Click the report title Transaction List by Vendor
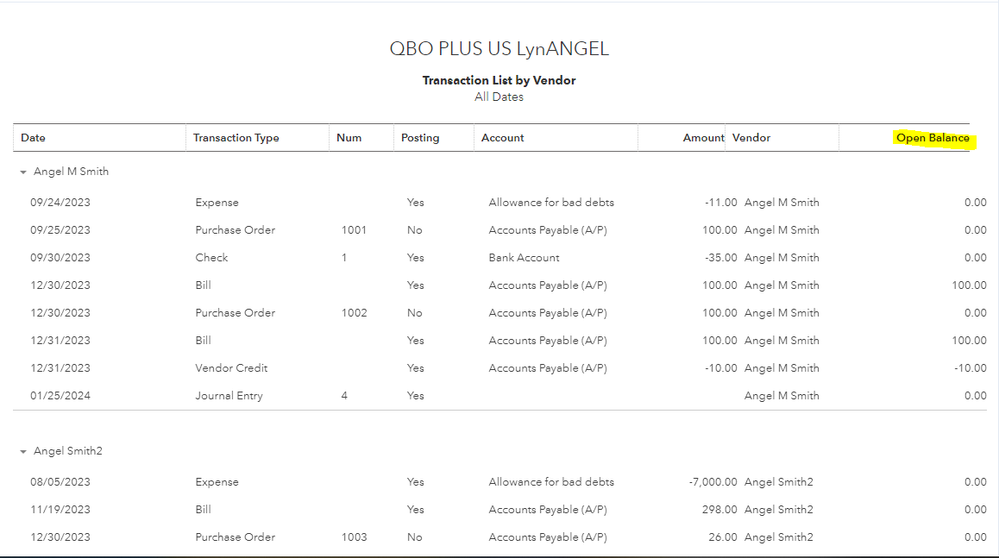 click(x=499, y=80)
